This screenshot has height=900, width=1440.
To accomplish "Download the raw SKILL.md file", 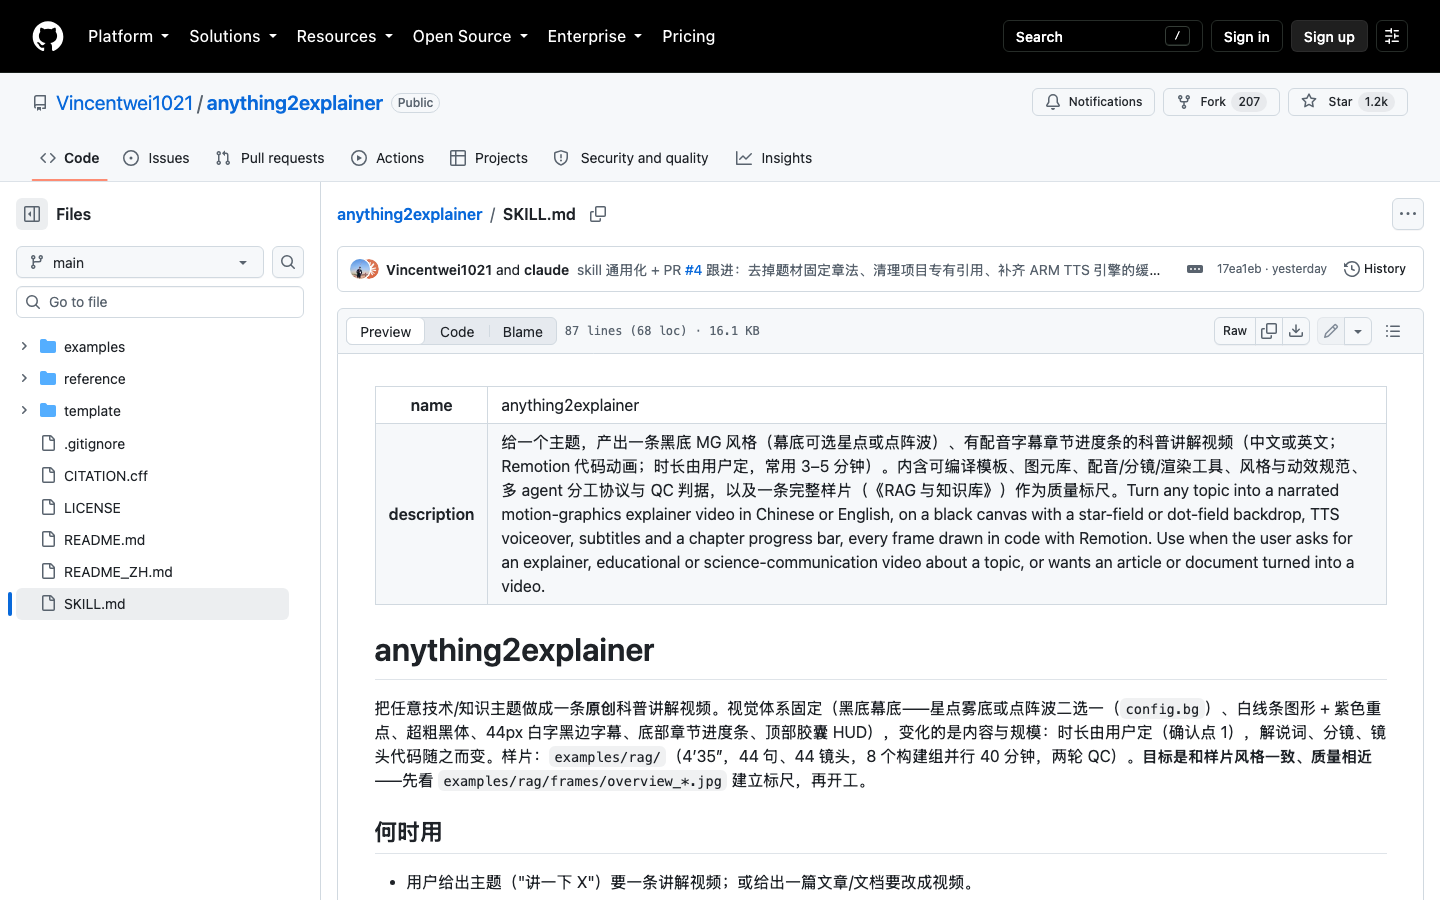I will (1296, 331).
